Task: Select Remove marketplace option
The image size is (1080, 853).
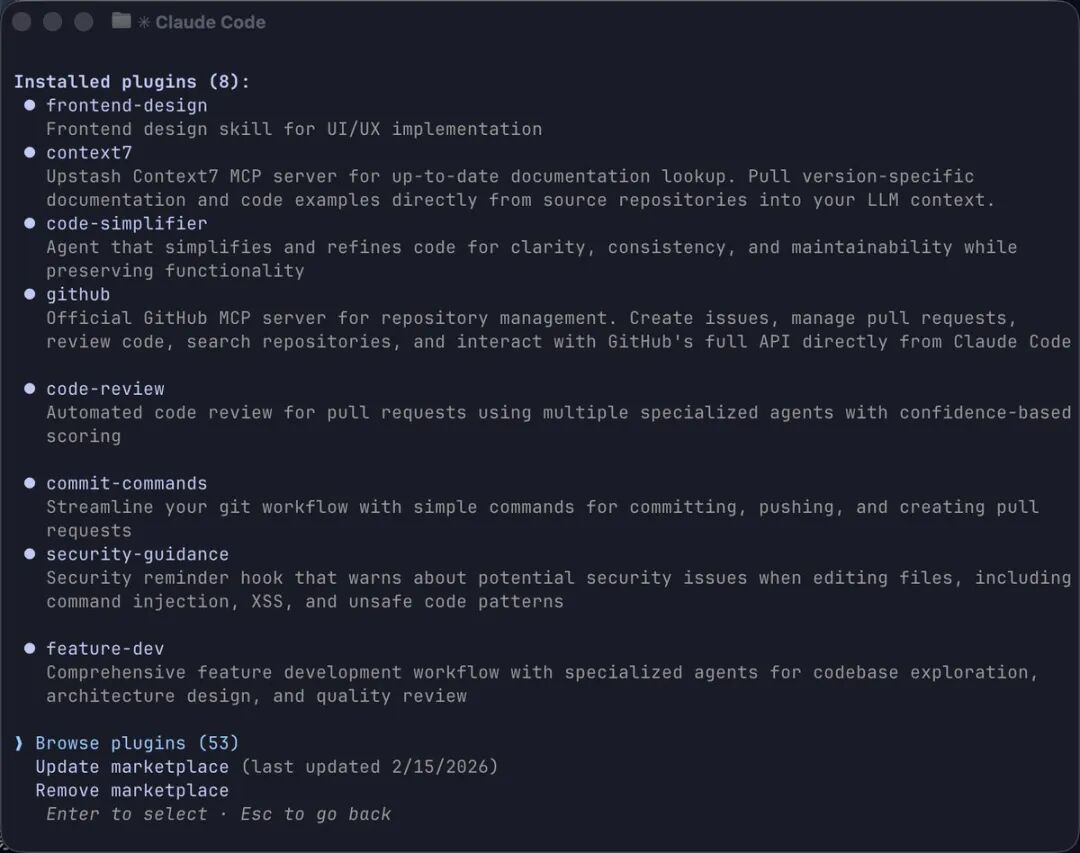Action: tap(132, 790)
